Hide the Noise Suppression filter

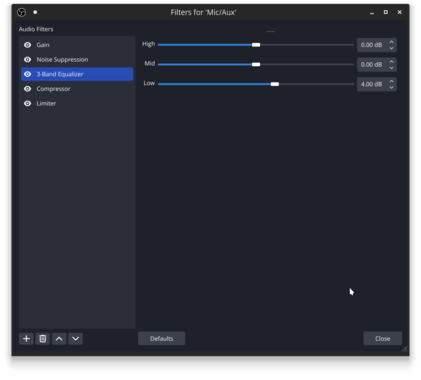click(x=28, y=59)
